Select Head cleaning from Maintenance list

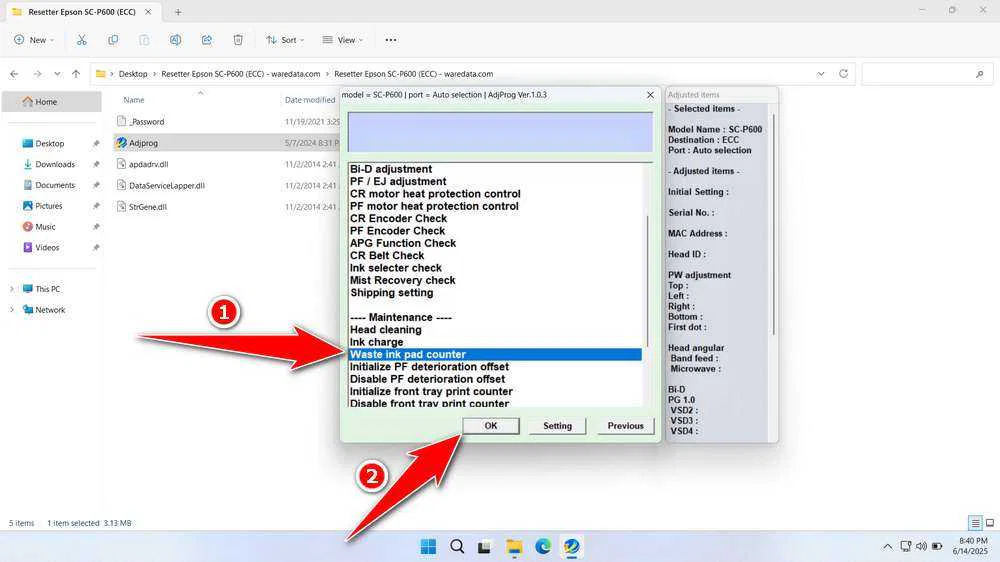[x=386, y=330]
